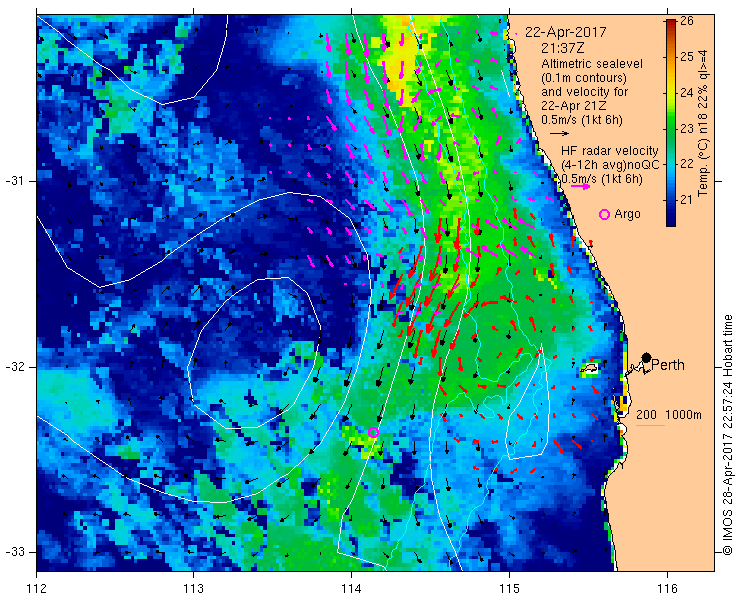Viewport: 740px width, 600px height.
Task: Click the black altimetric velocity scale arrow
Action: click(560, 134)
